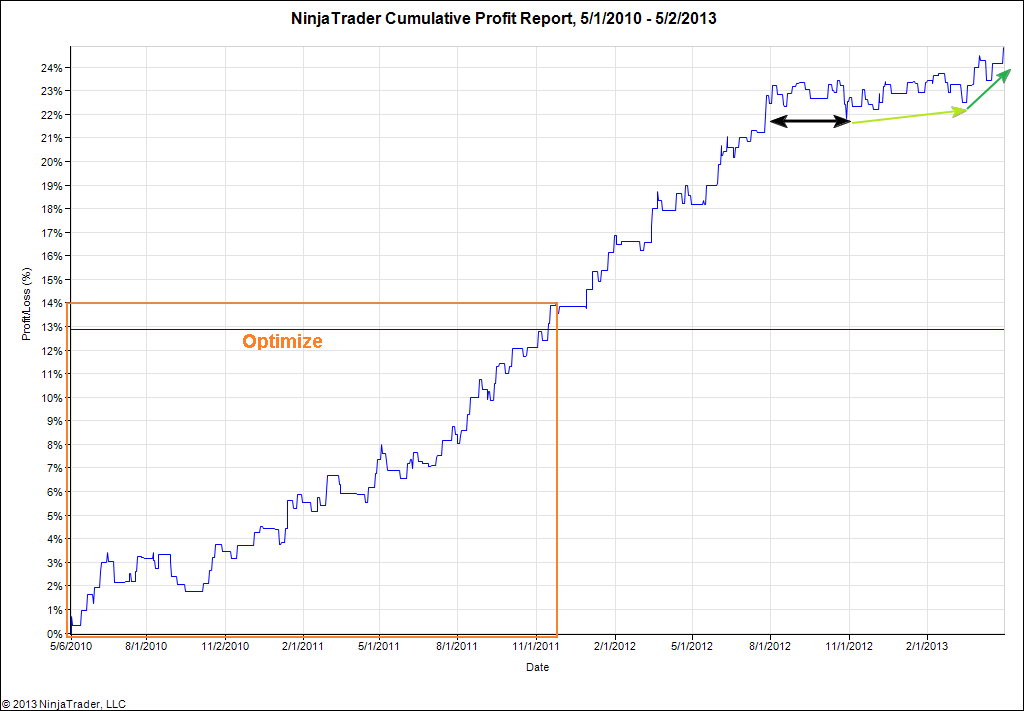Click the Date axis title
Viewport: 1024px width, 711px height.
pyautogui.click(x=537, y=667)
